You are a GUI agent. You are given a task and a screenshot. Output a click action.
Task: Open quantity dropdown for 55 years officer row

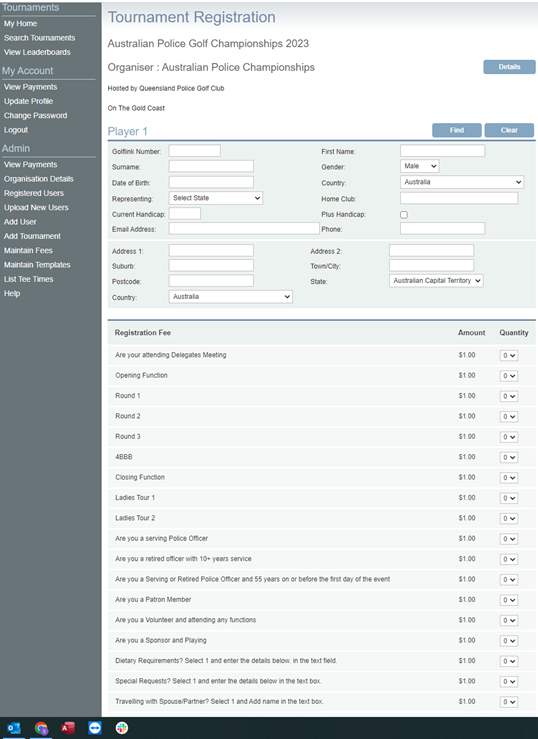pyautogui.click(x=509, y=580)
